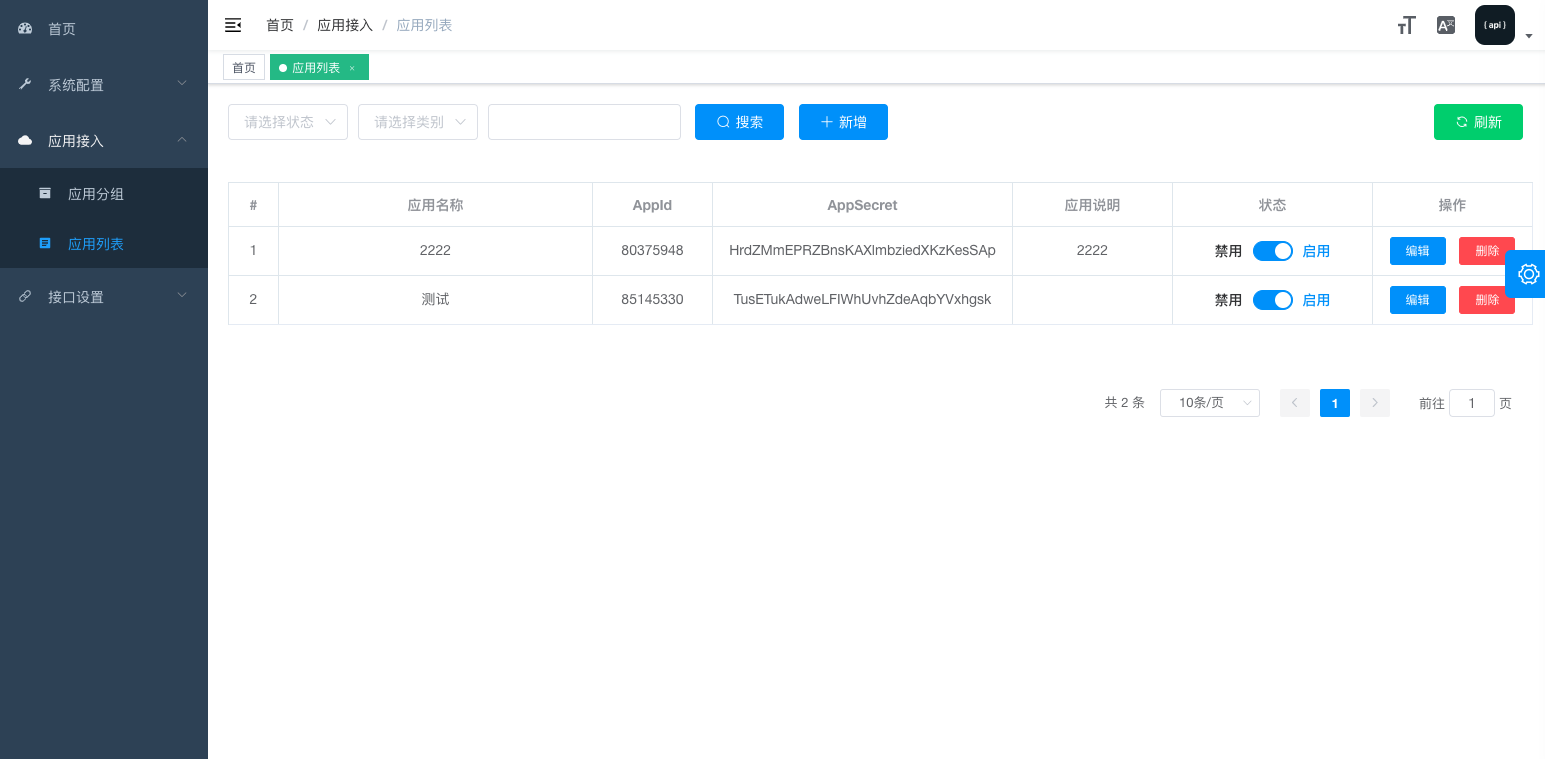
Task: Click the AppSecret column header
Action: click(x=862, y=205)
